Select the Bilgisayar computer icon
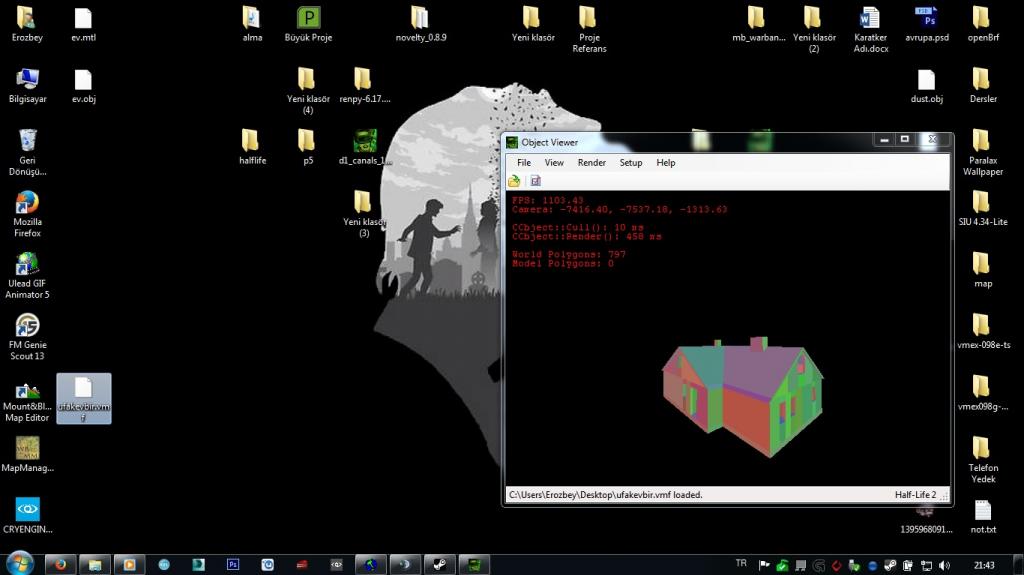 [27, 86]
